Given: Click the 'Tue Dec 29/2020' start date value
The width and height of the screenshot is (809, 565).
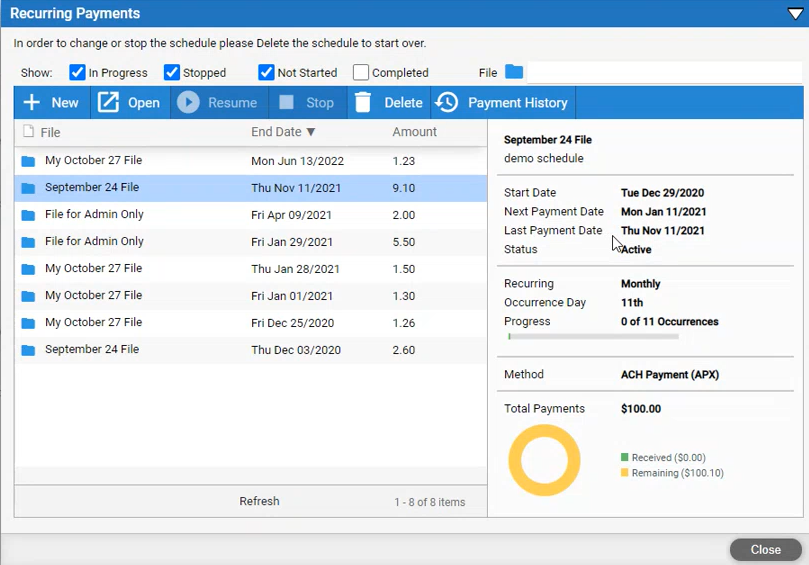Looking at the screenshot, I should click(x=662, y=193).
